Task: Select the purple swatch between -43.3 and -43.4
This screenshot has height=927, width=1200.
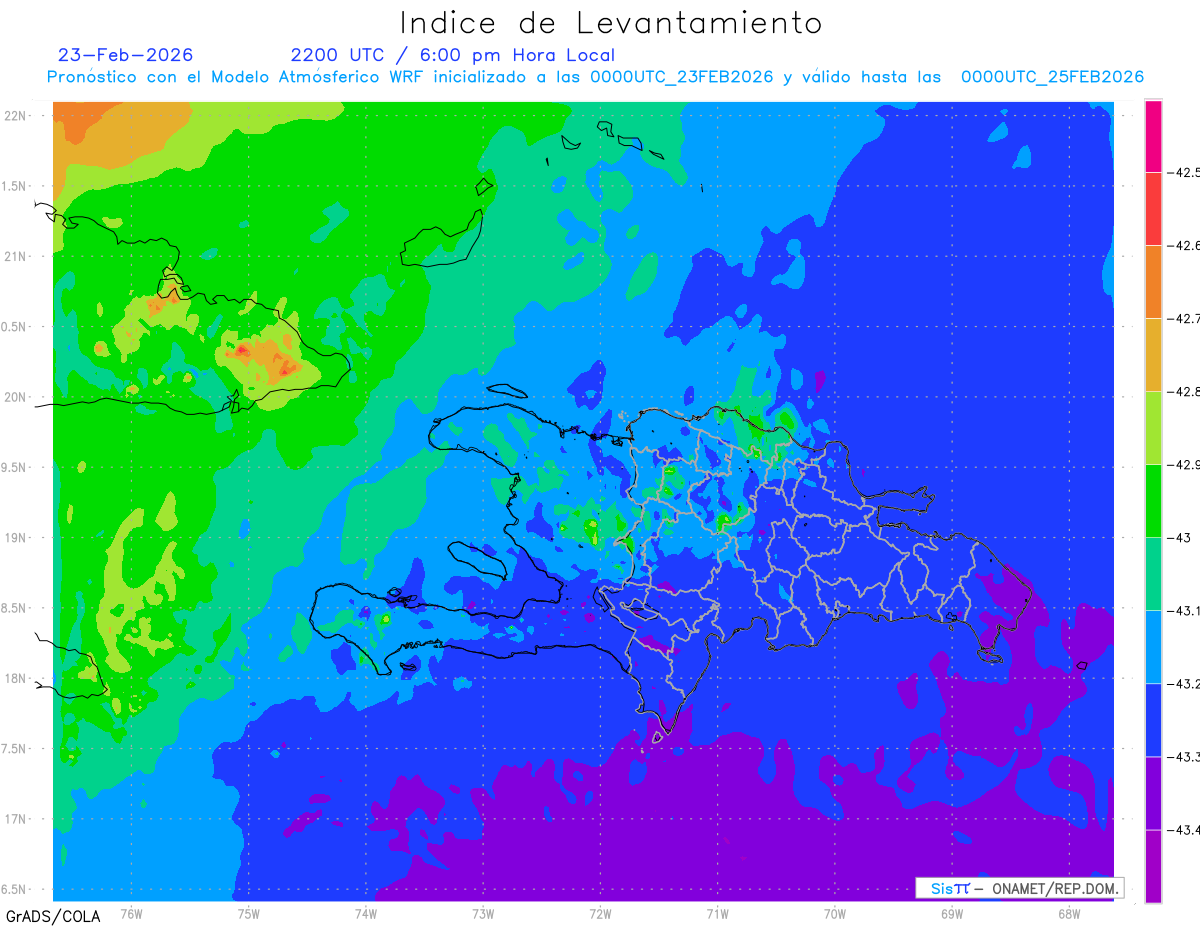Action: (1153, 792)
